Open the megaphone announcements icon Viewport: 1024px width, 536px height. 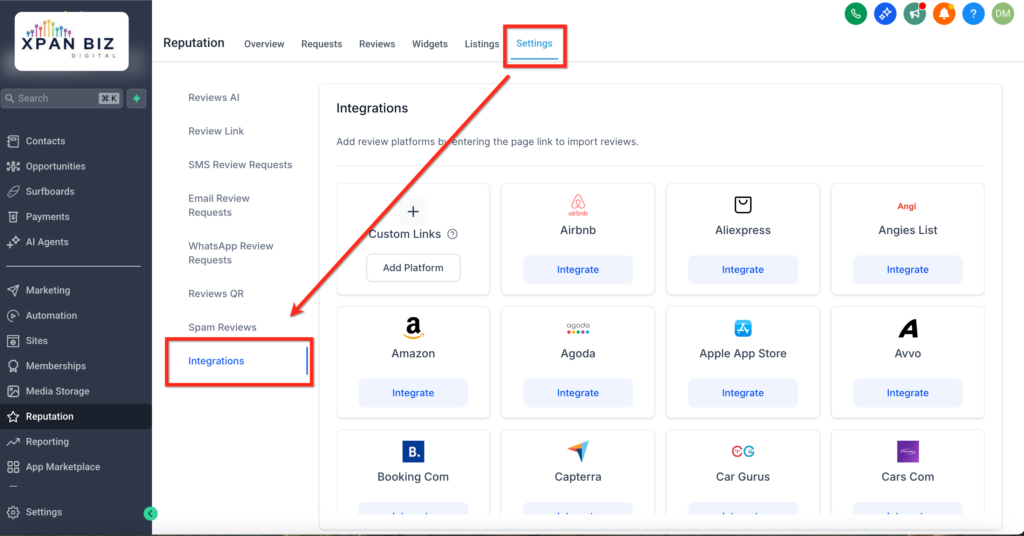(914, 14)
